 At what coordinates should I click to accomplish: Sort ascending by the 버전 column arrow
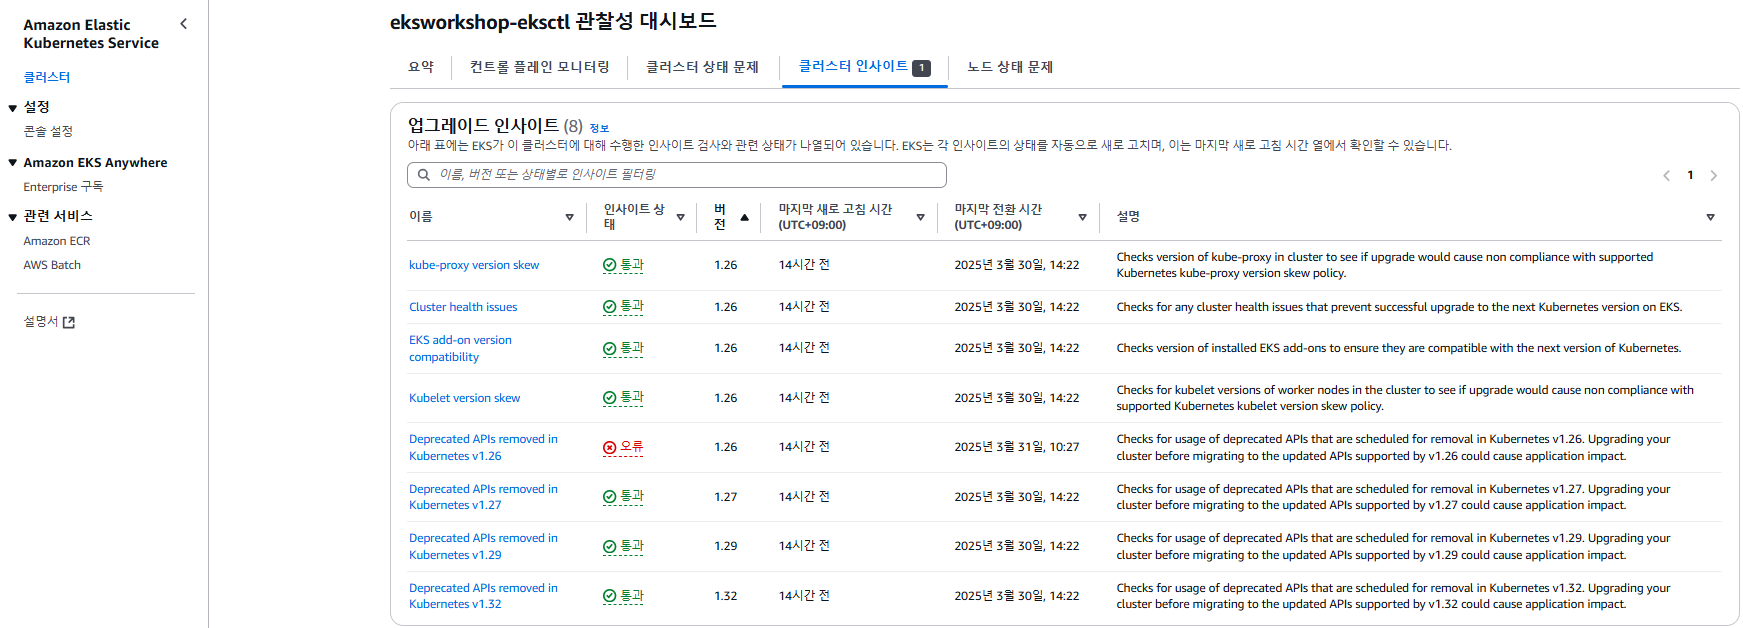click(744, 217)
